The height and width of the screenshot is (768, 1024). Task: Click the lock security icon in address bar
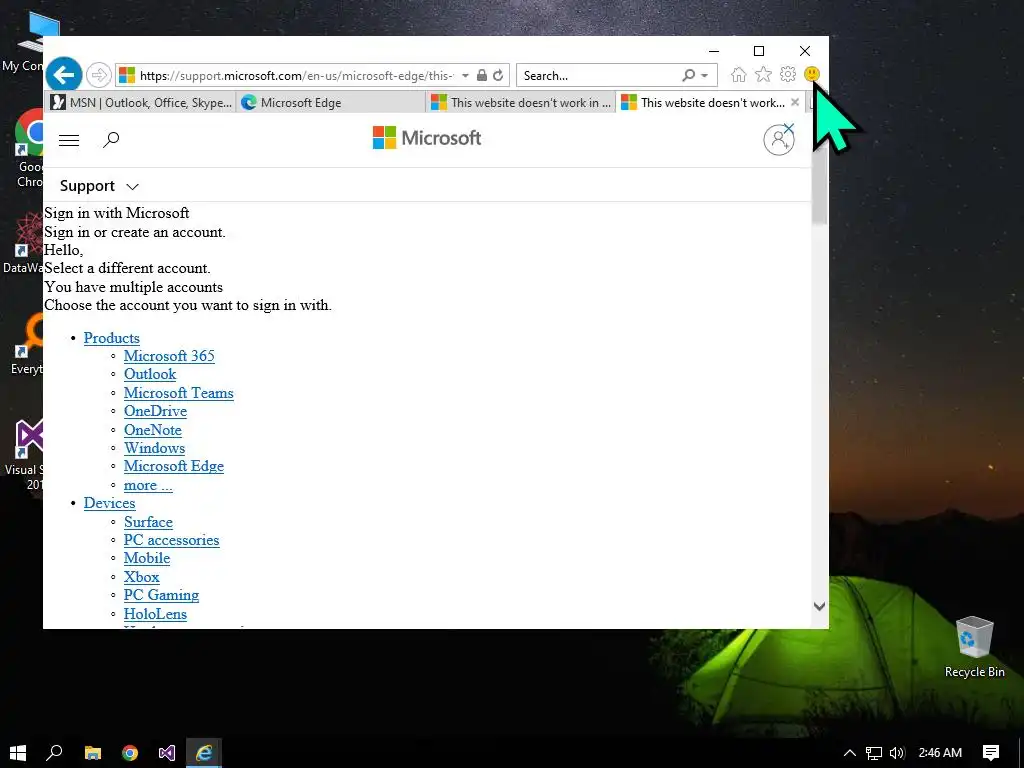[482, 75]
